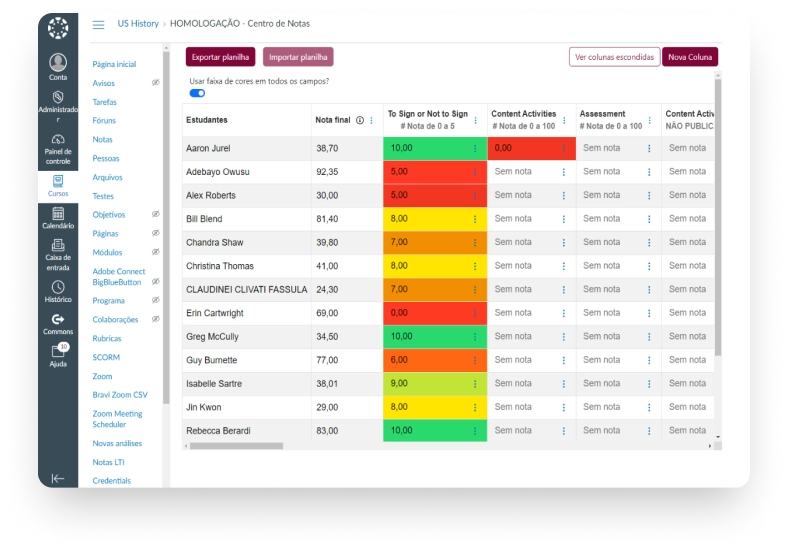Viewport: 788px width, 551px height.
Task: Click the Exportar planilha button
Action: click(221, 57)
